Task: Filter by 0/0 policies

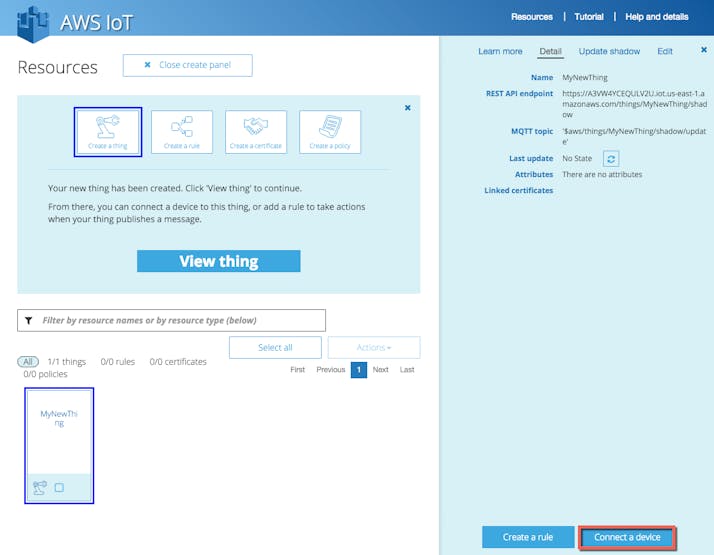Action: [46, 374]
